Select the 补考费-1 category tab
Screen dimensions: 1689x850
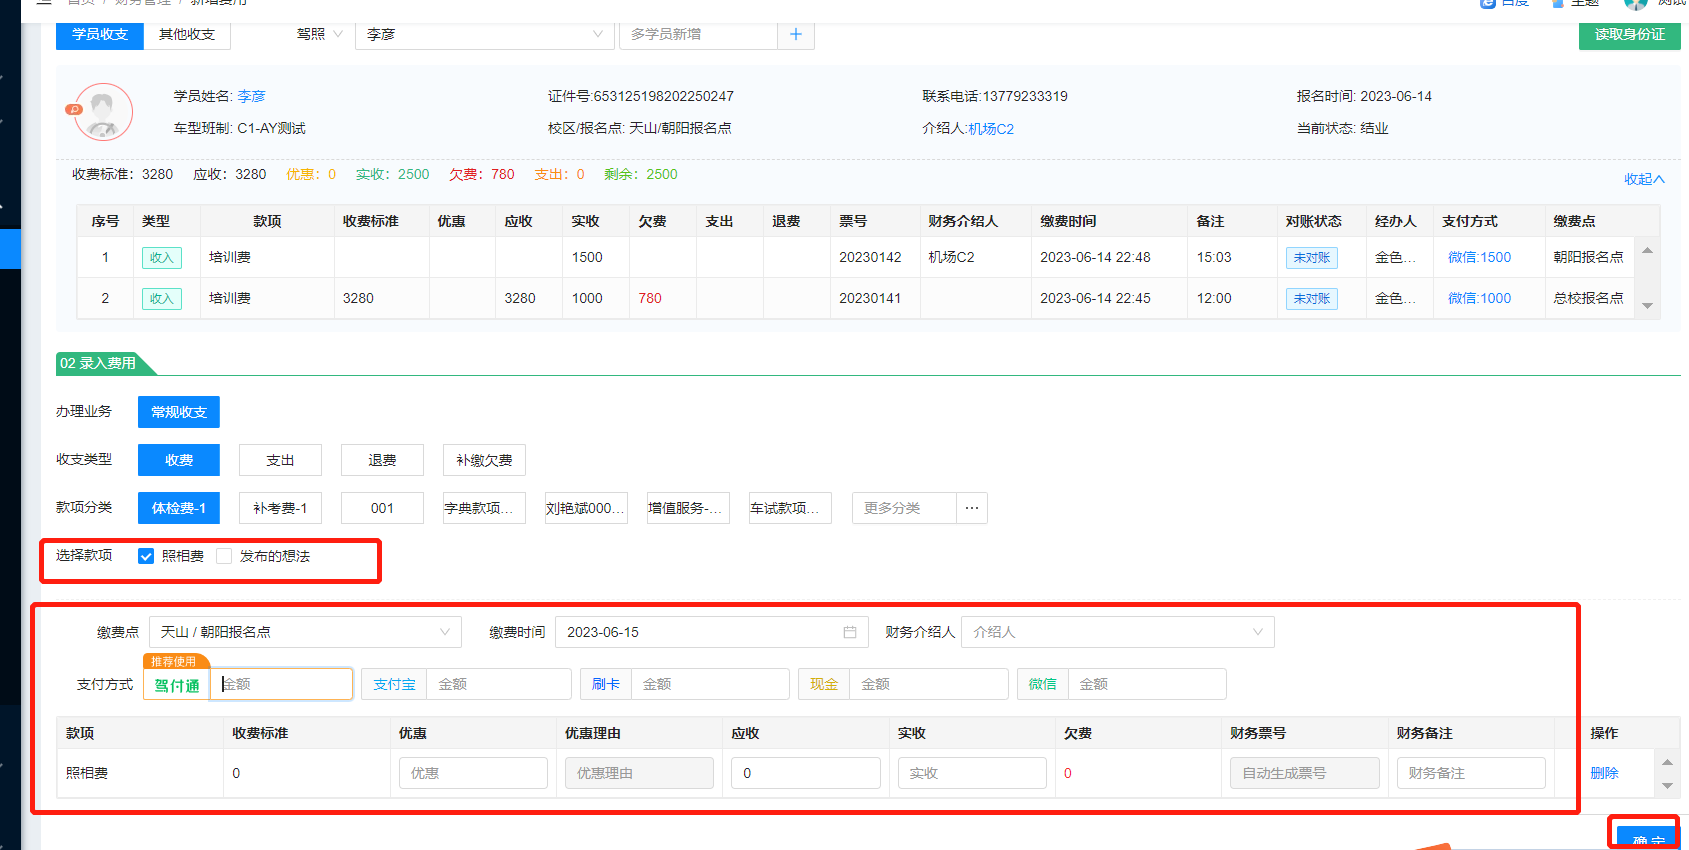280,508
